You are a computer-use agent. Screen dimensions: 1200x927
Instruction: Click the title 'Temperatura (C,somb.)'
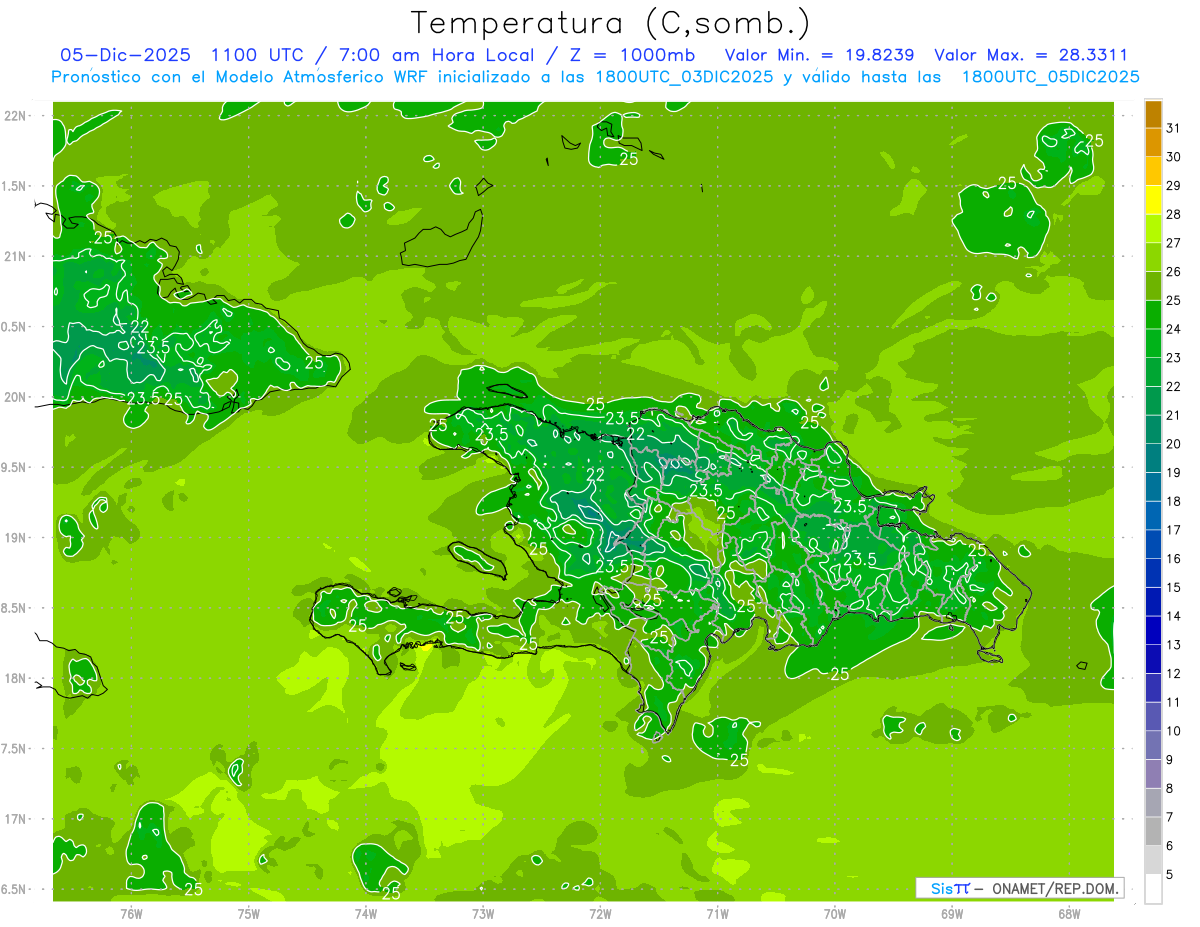click(611, 23)
